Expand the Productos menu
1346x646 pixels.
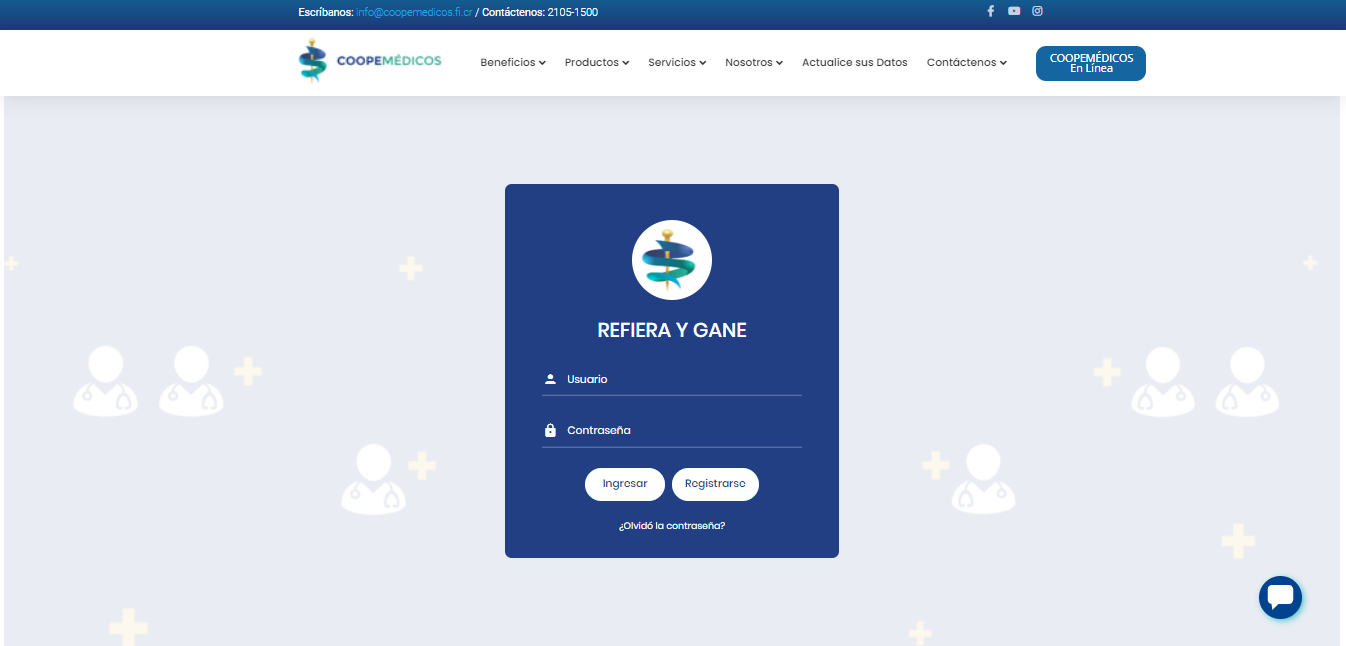[597, 62]
